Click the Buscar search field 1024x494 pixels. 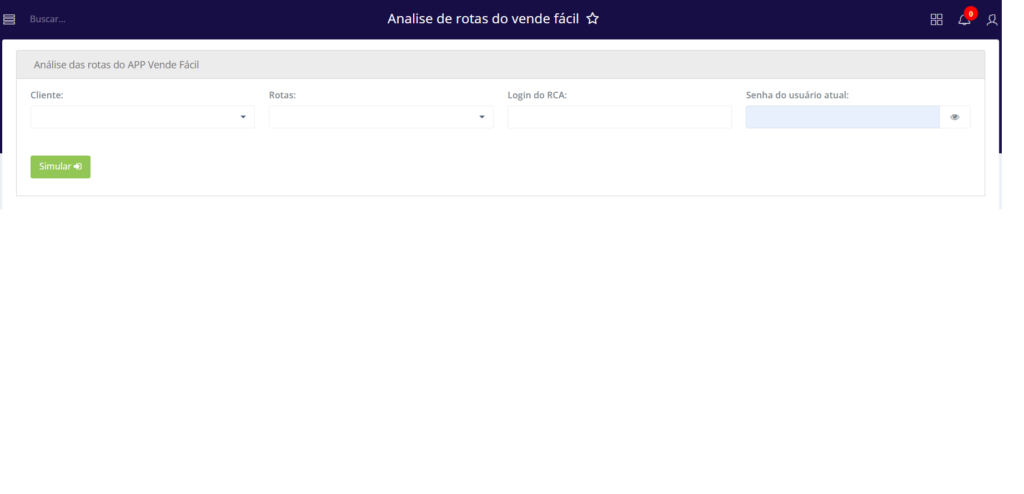[x=48, y=20]
